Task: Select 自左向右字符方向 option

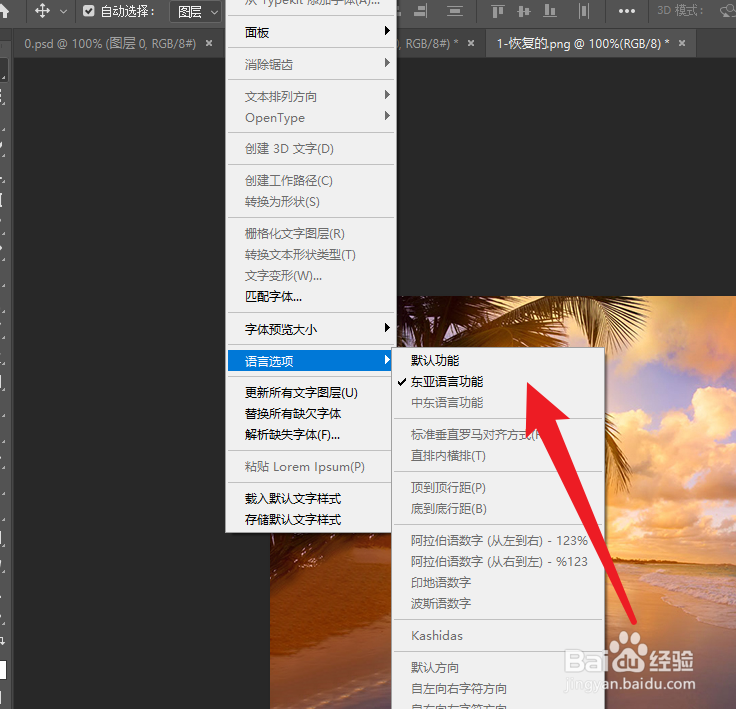Action: pos(498,689)
